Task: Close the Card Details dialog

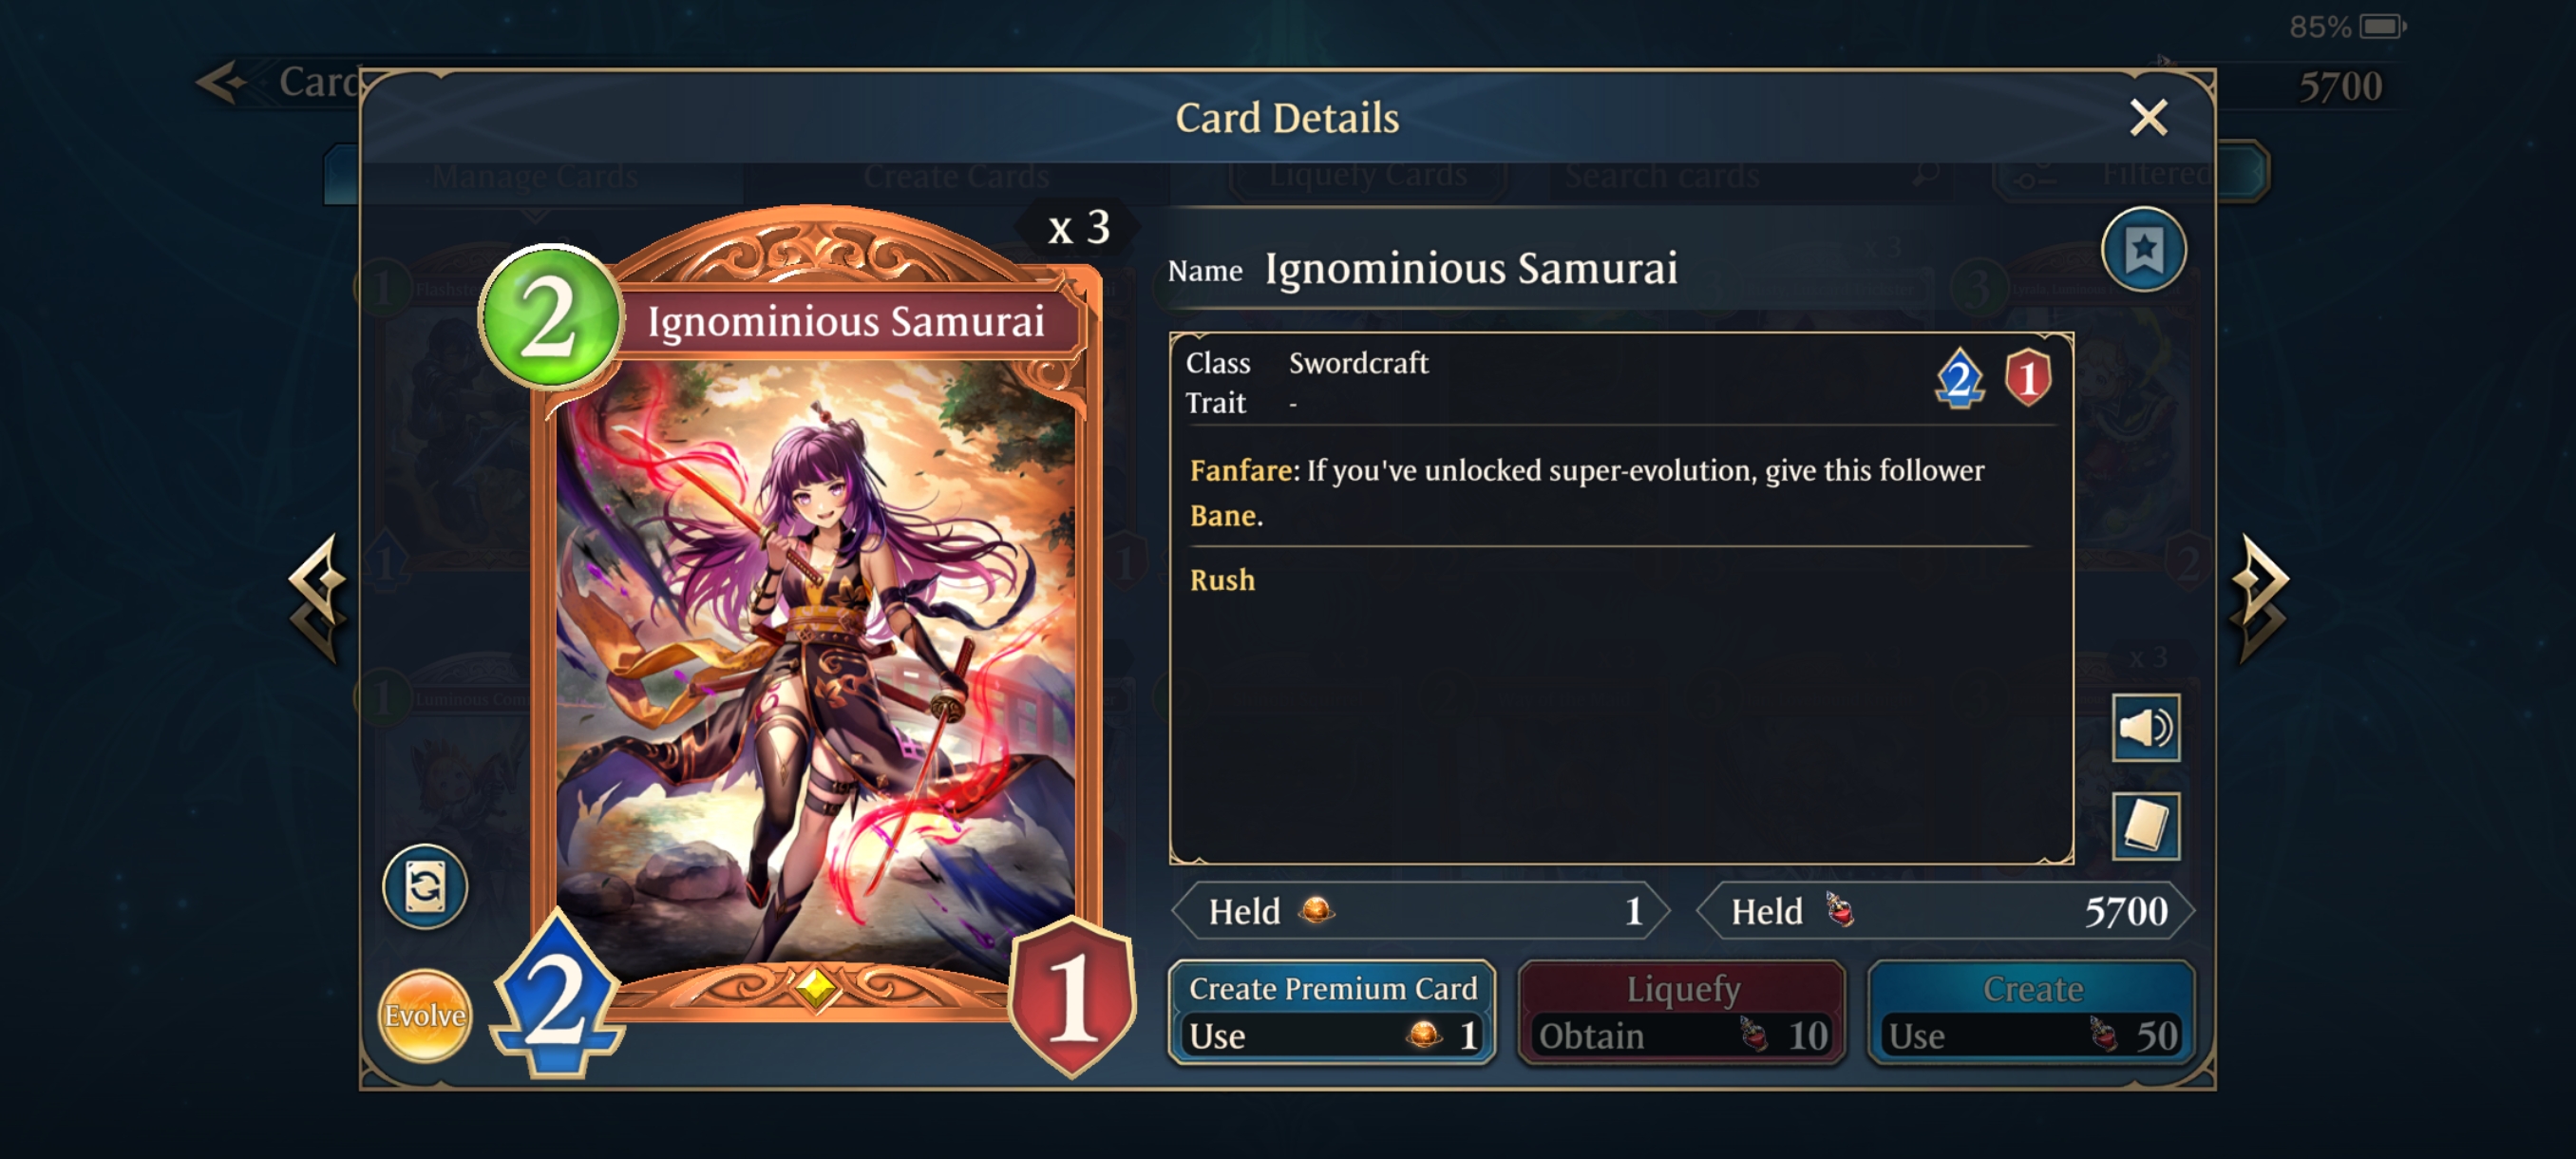Action: (x=2148, y=118)
